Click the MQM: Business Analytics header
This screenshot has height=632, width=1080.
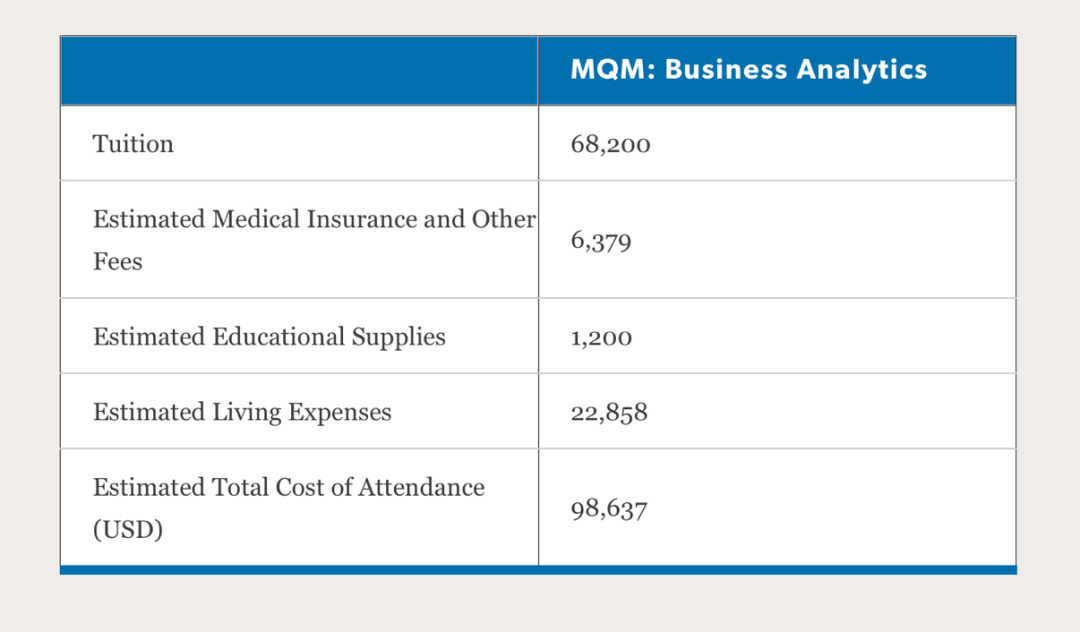coord(749,70)
